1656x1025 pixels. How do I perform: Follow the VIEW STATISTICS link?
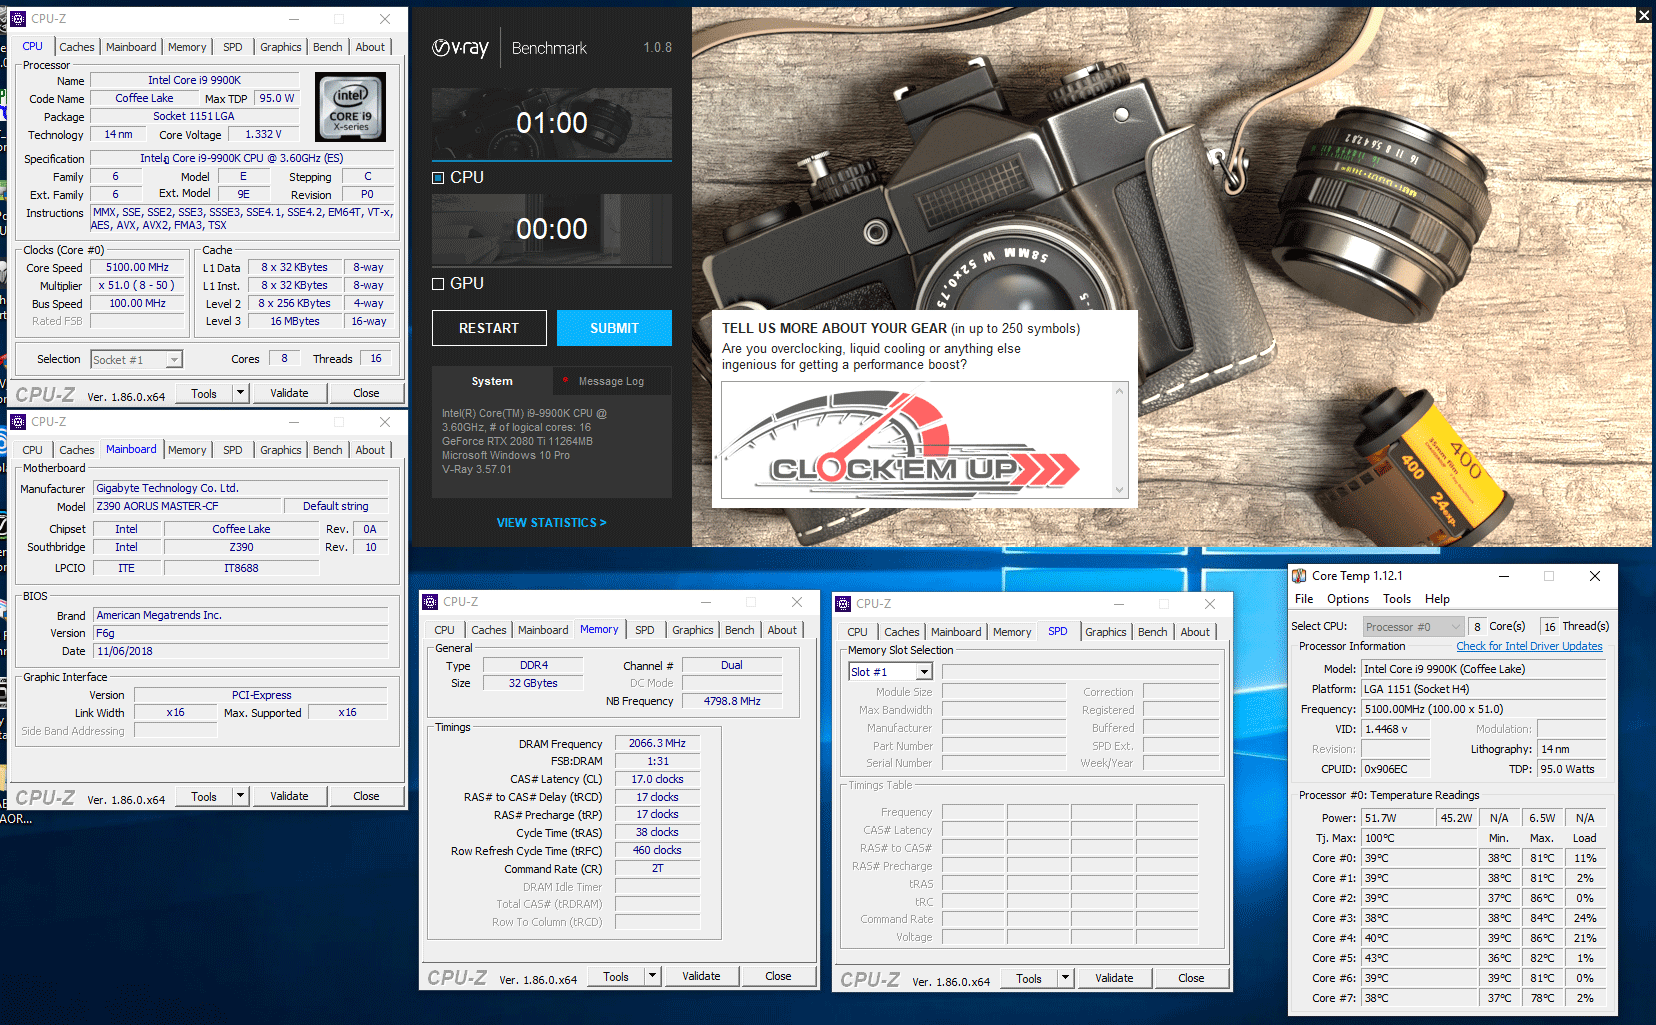pos(551,523)
